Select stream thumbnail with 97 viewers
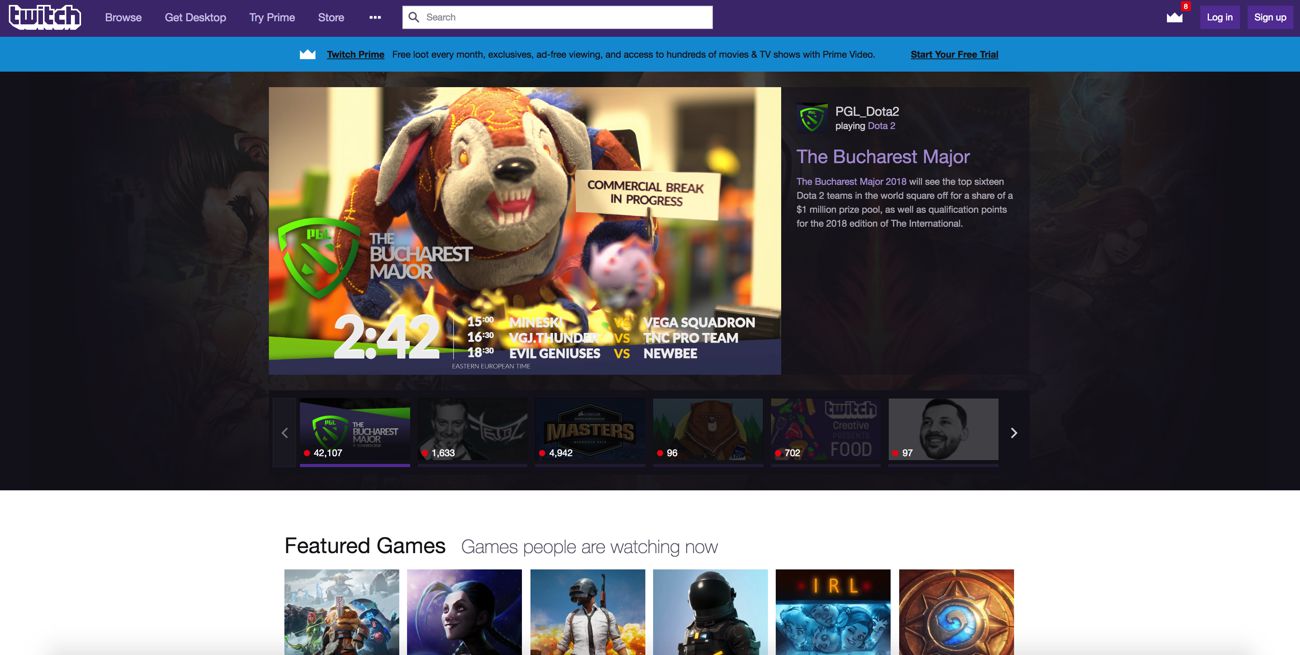Image resolution: width=1300 pixels, height=655 pixels. (x=943, y=430)
